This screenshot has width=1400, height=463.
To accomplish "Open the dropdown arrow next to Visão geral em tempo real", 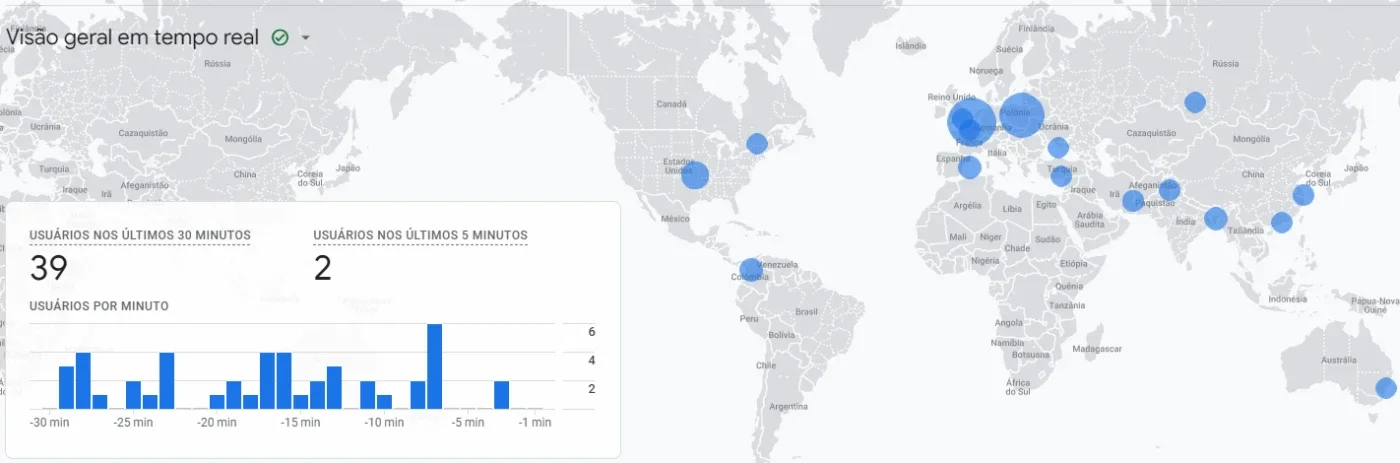I will tap(305, 38).
